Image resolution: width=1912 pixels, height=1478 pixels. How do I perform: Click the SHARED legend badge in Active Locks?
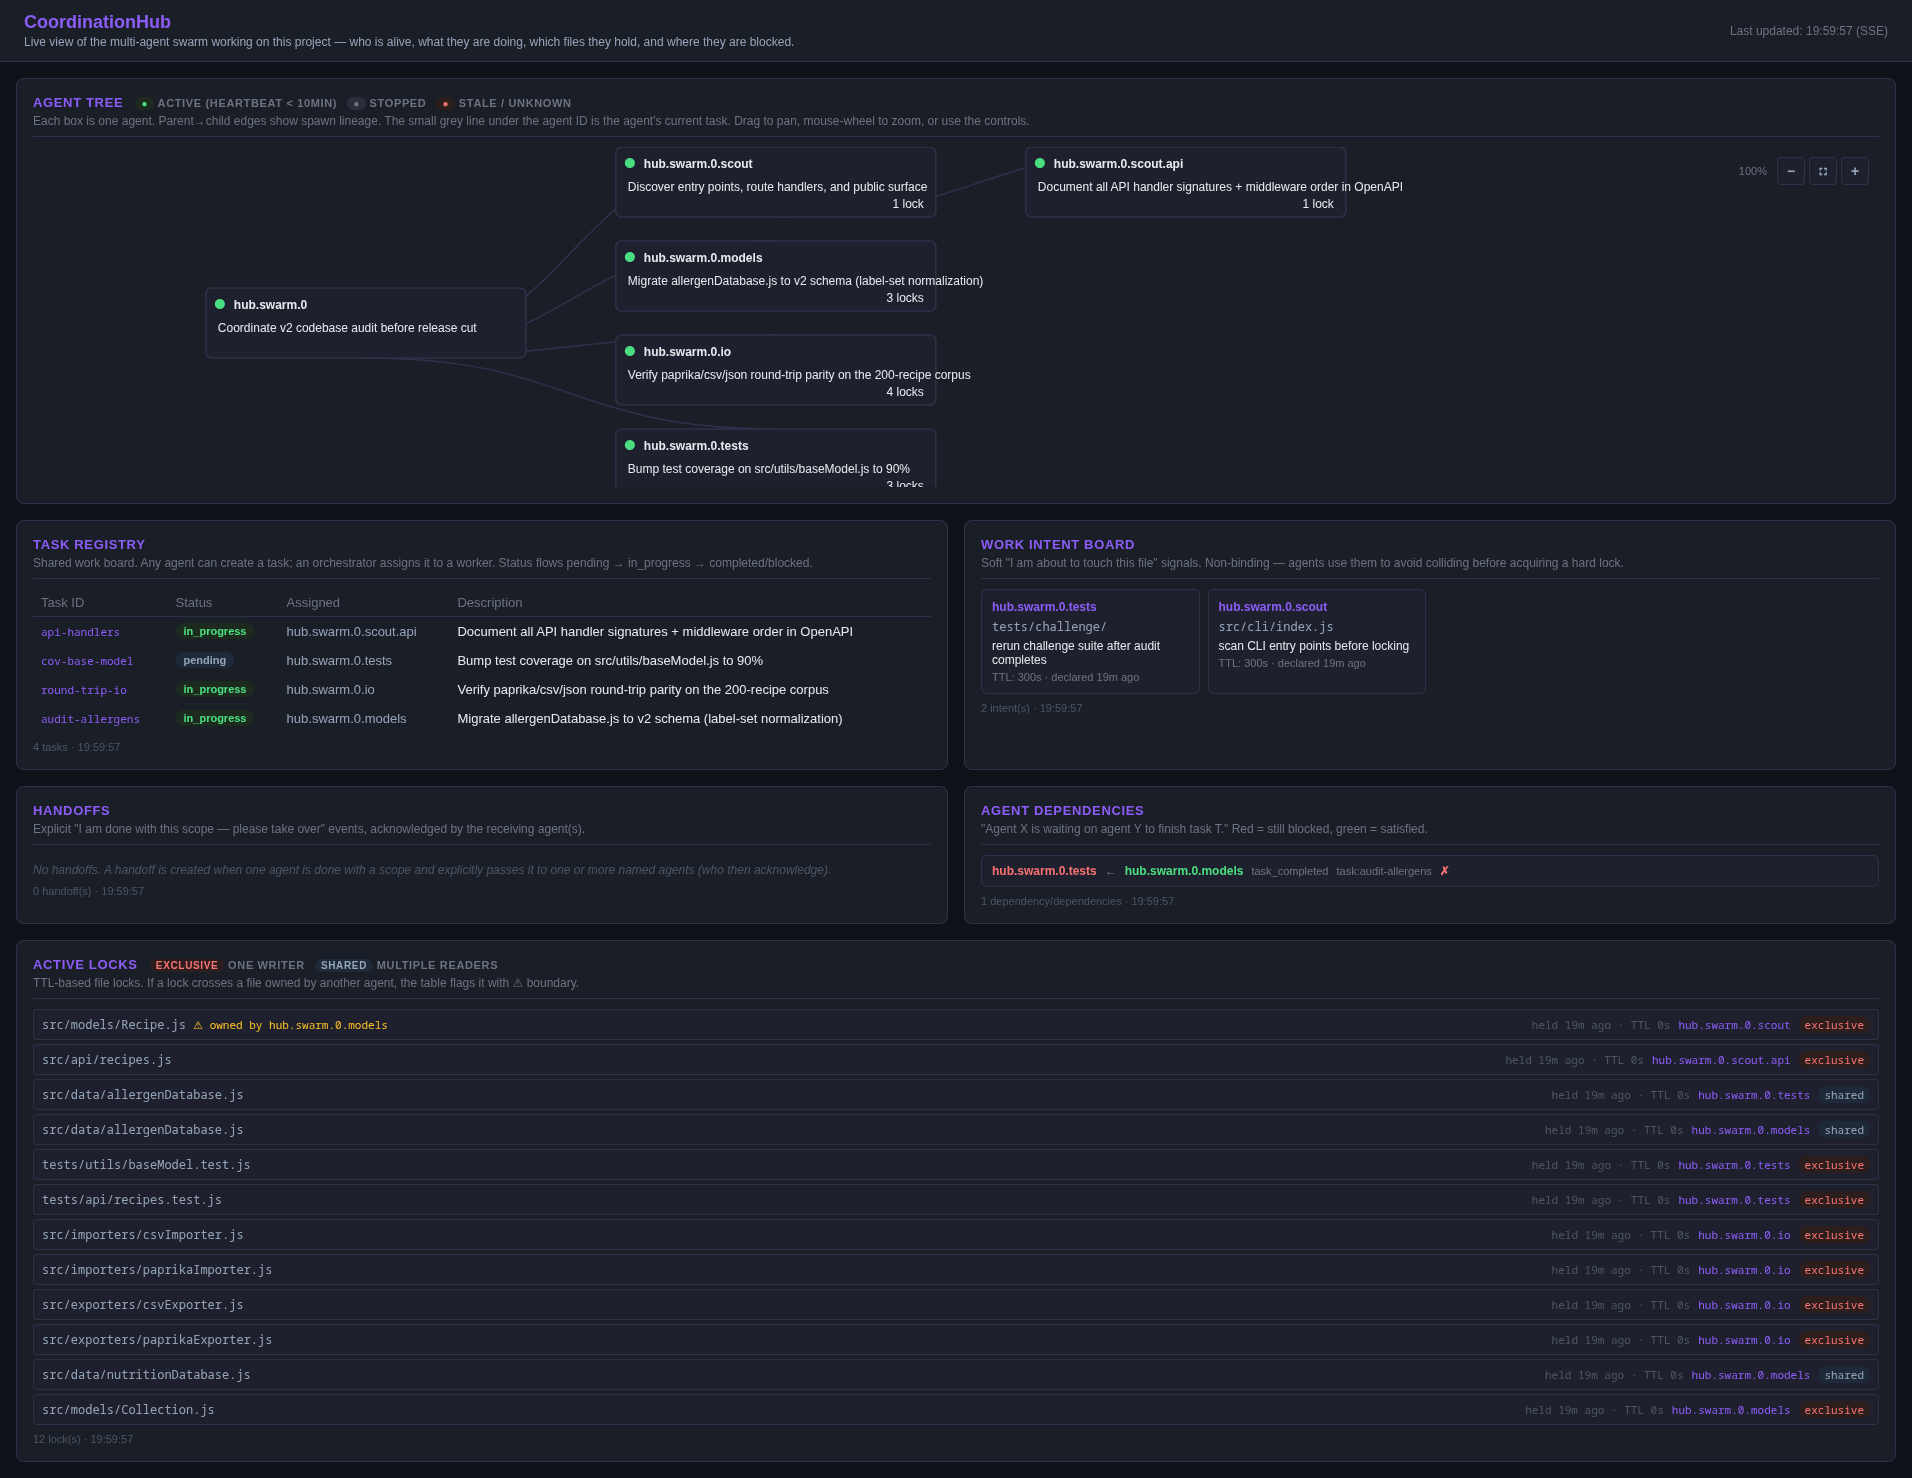[343, 965]
